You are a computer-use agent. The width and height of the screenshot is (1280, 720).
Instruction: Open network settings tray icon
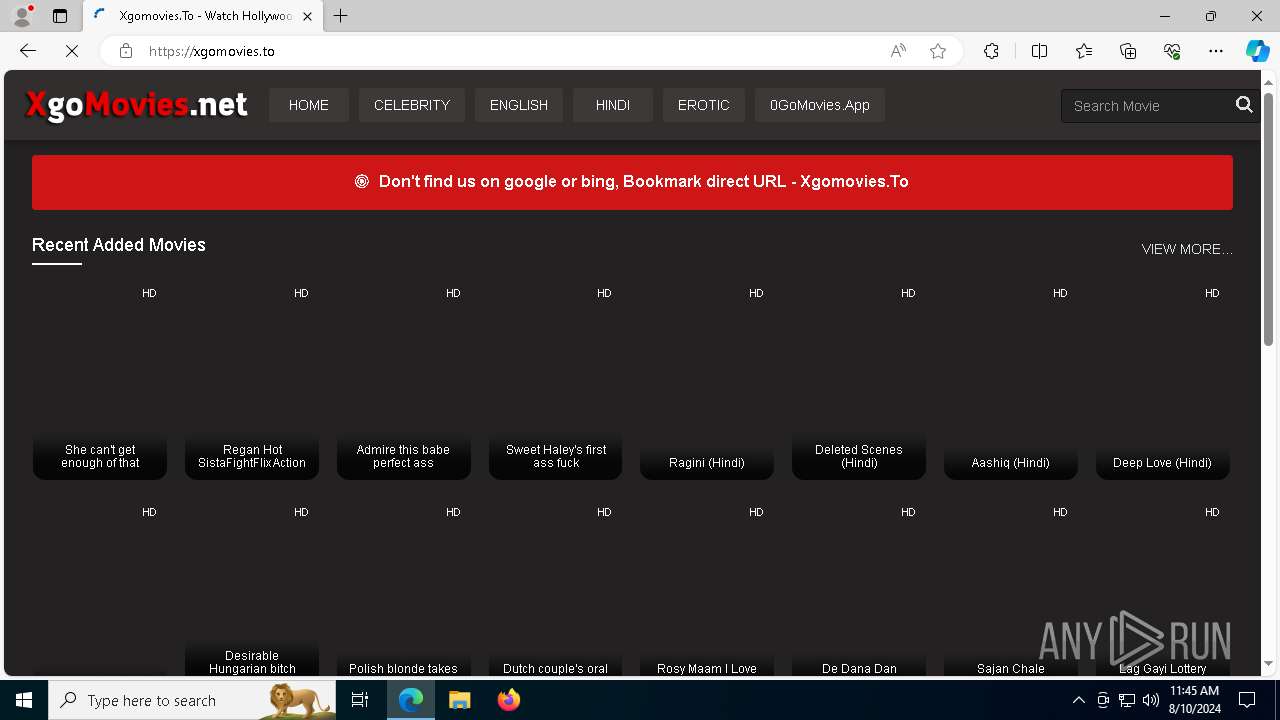coord(1127,700)
